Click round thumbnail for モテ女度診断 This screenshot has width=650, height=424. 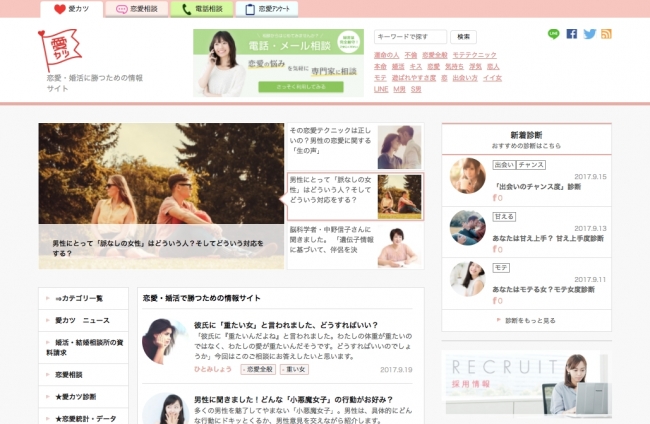(x=468, y=279)
